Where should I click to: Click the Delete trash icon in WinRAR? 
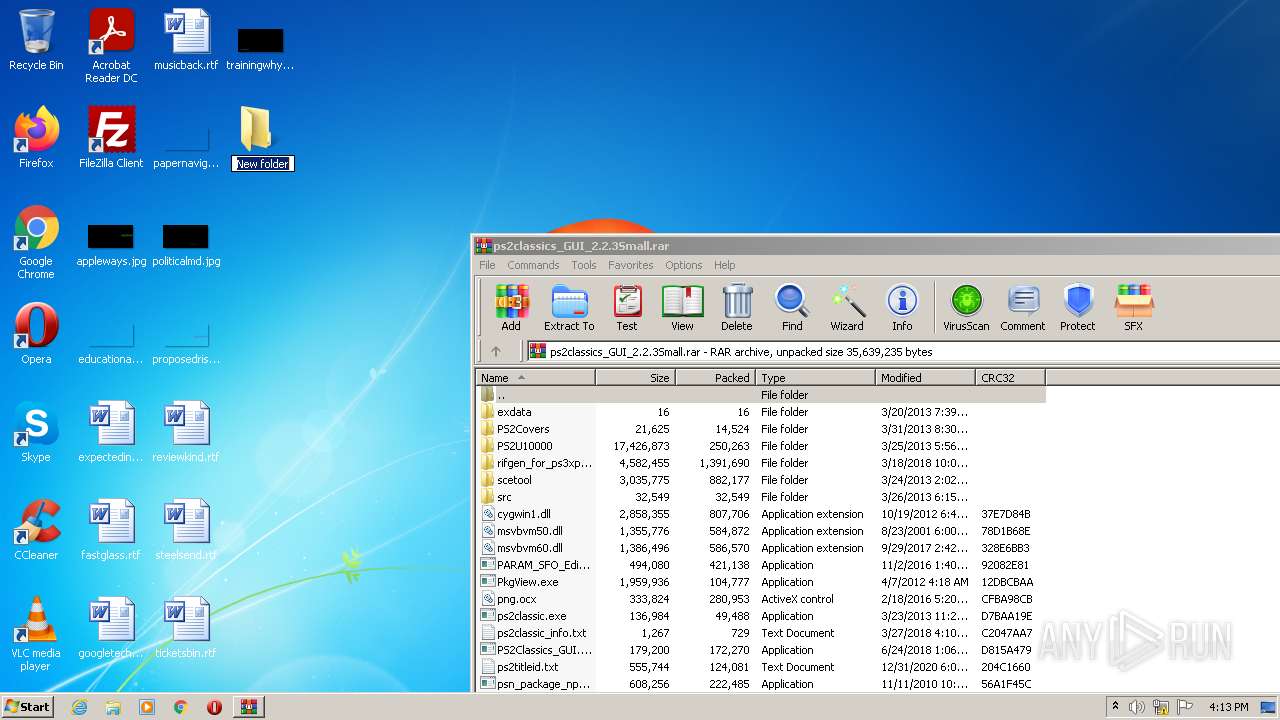pos(737,308)
